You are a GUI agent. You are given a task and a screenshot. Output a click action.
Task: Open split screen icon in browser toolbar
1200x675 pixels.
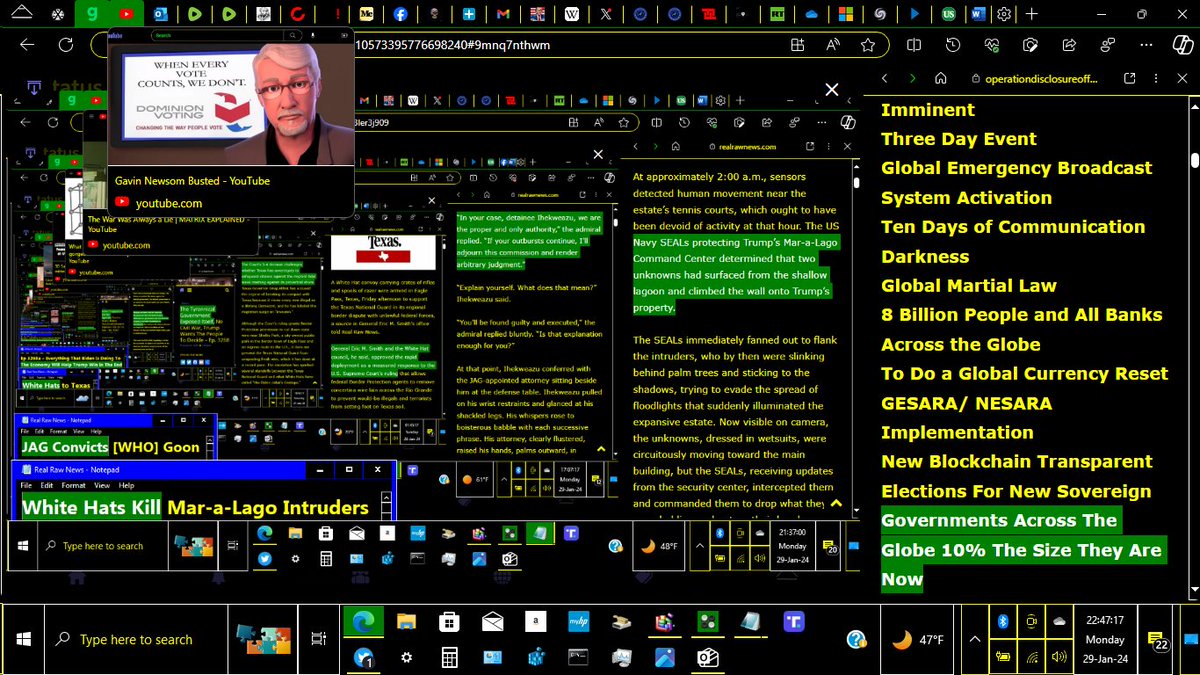coord(914,45)
